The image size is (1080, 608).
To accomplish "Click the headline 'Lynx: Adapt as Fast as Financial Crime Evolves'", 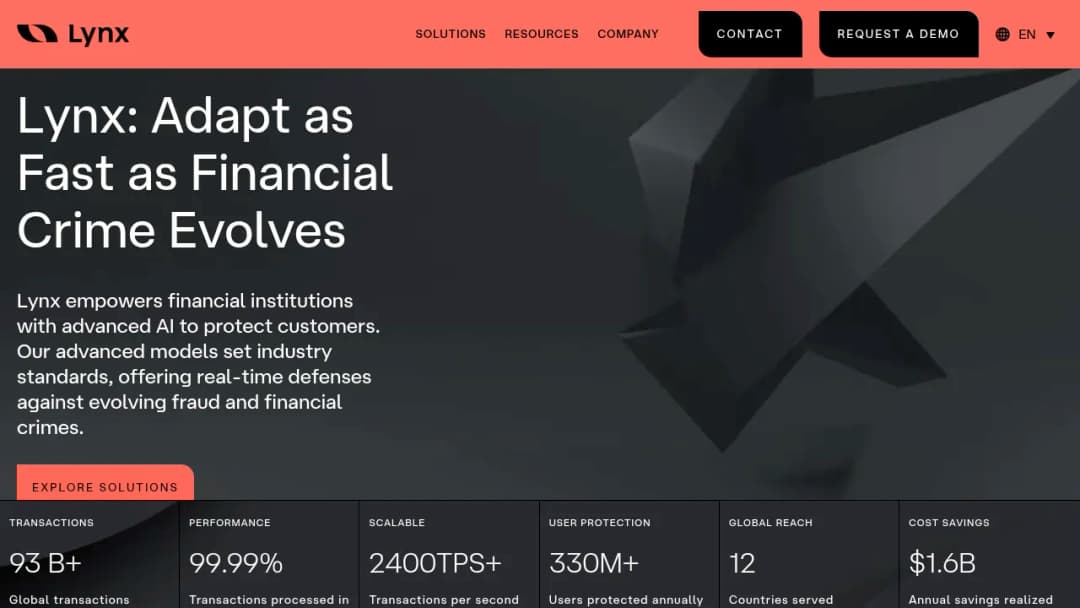I will click(205, 172).
